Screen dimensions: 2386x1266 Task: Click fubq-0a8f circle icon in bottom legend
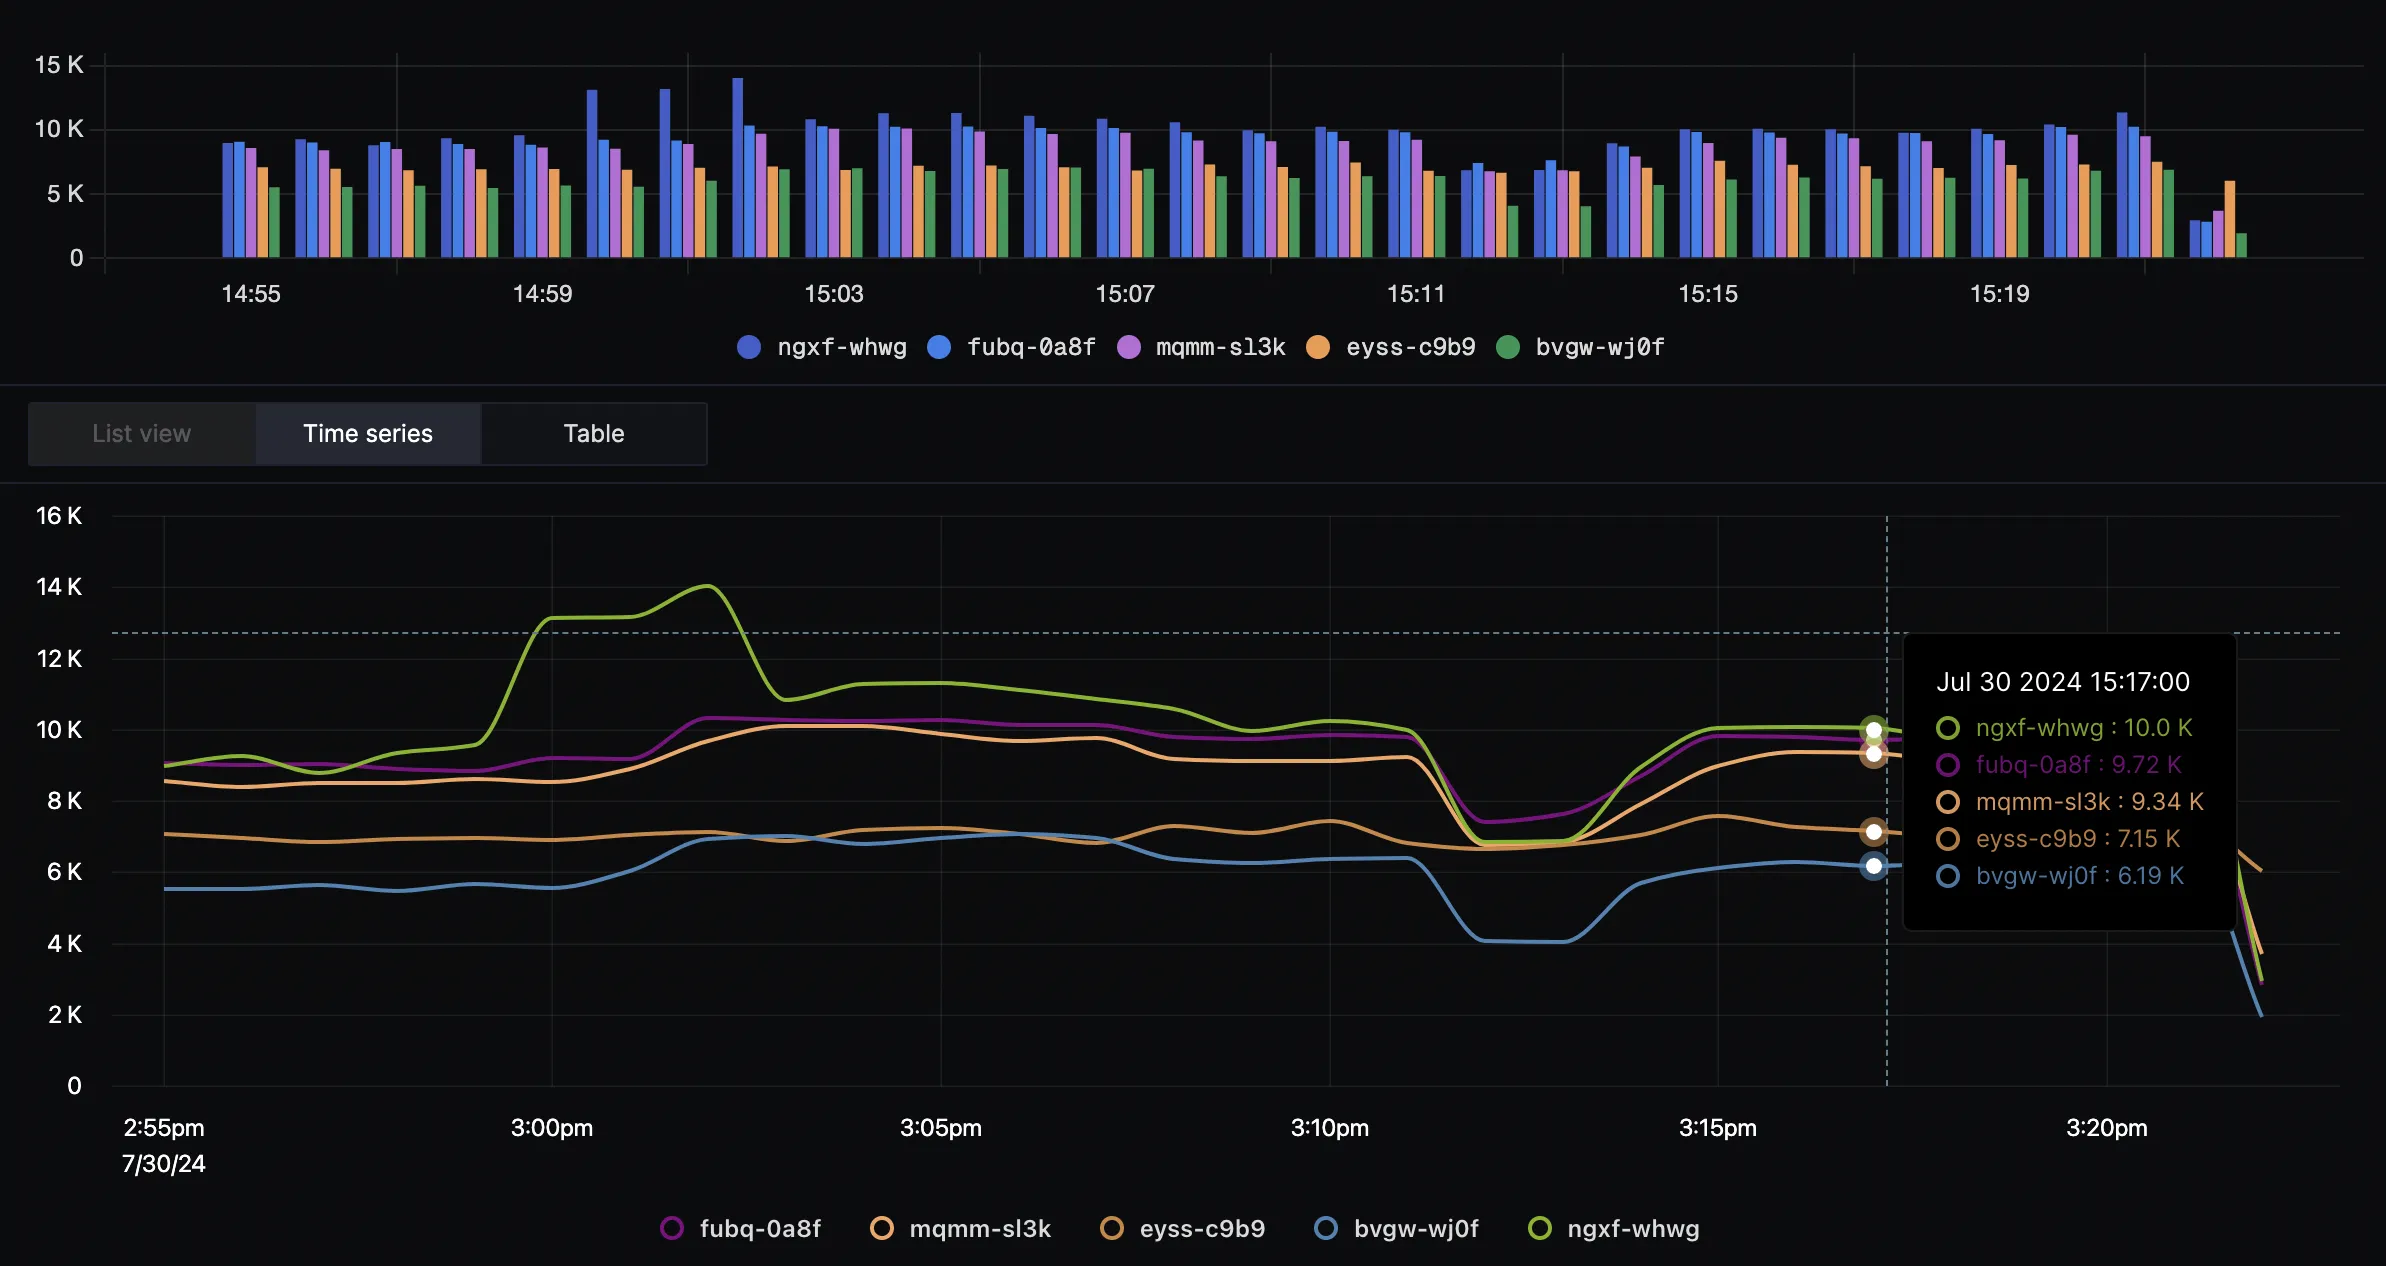click(x=672, y=1228)
